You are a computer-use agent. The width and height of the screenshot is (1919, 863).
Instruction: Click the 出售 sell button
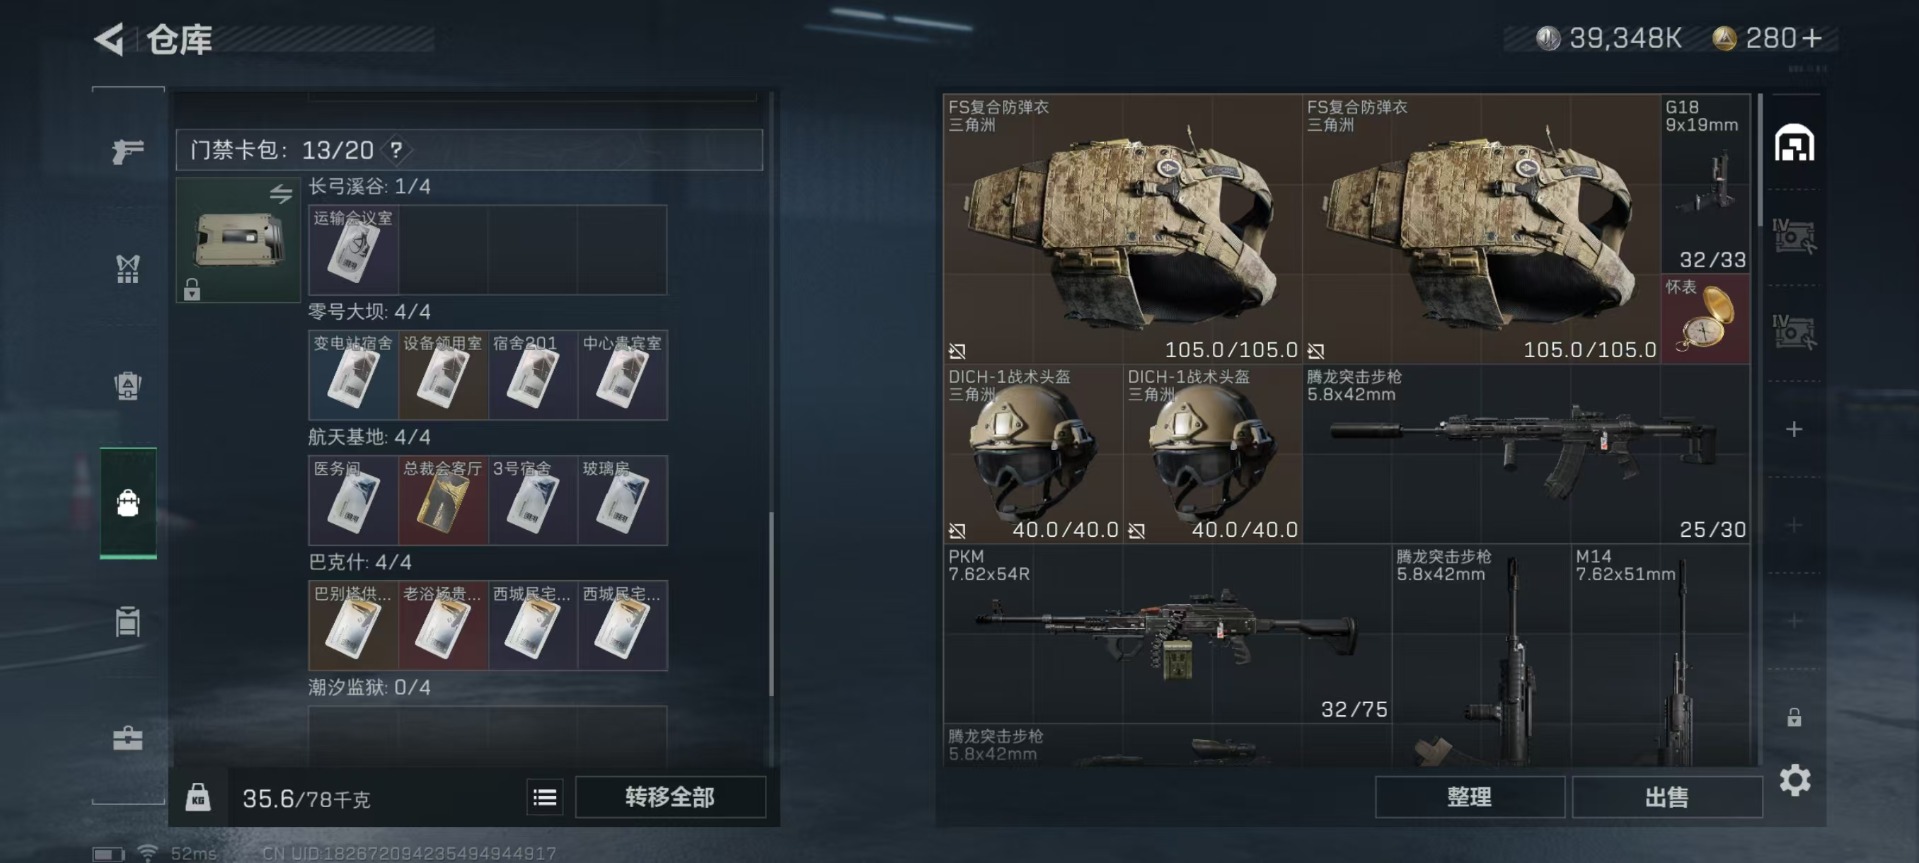(1667, 797)
